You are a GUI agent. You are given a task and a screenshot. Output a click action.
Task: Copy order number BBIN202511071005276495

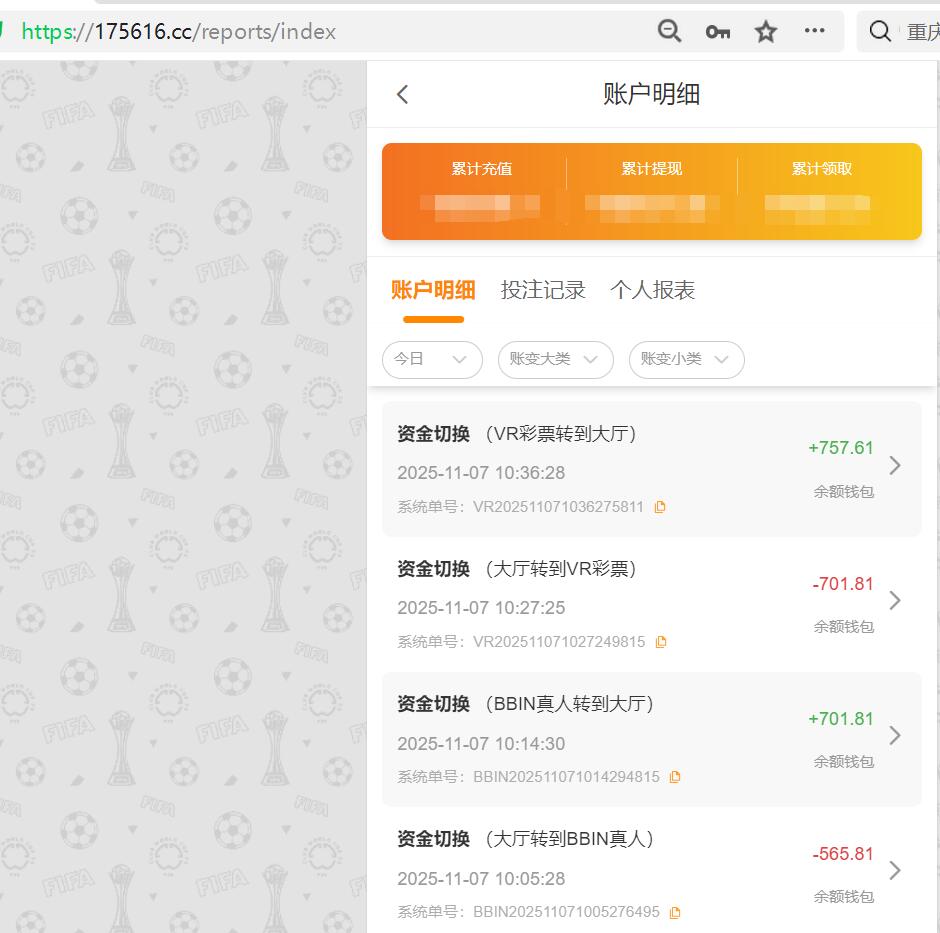coord(675,912)
